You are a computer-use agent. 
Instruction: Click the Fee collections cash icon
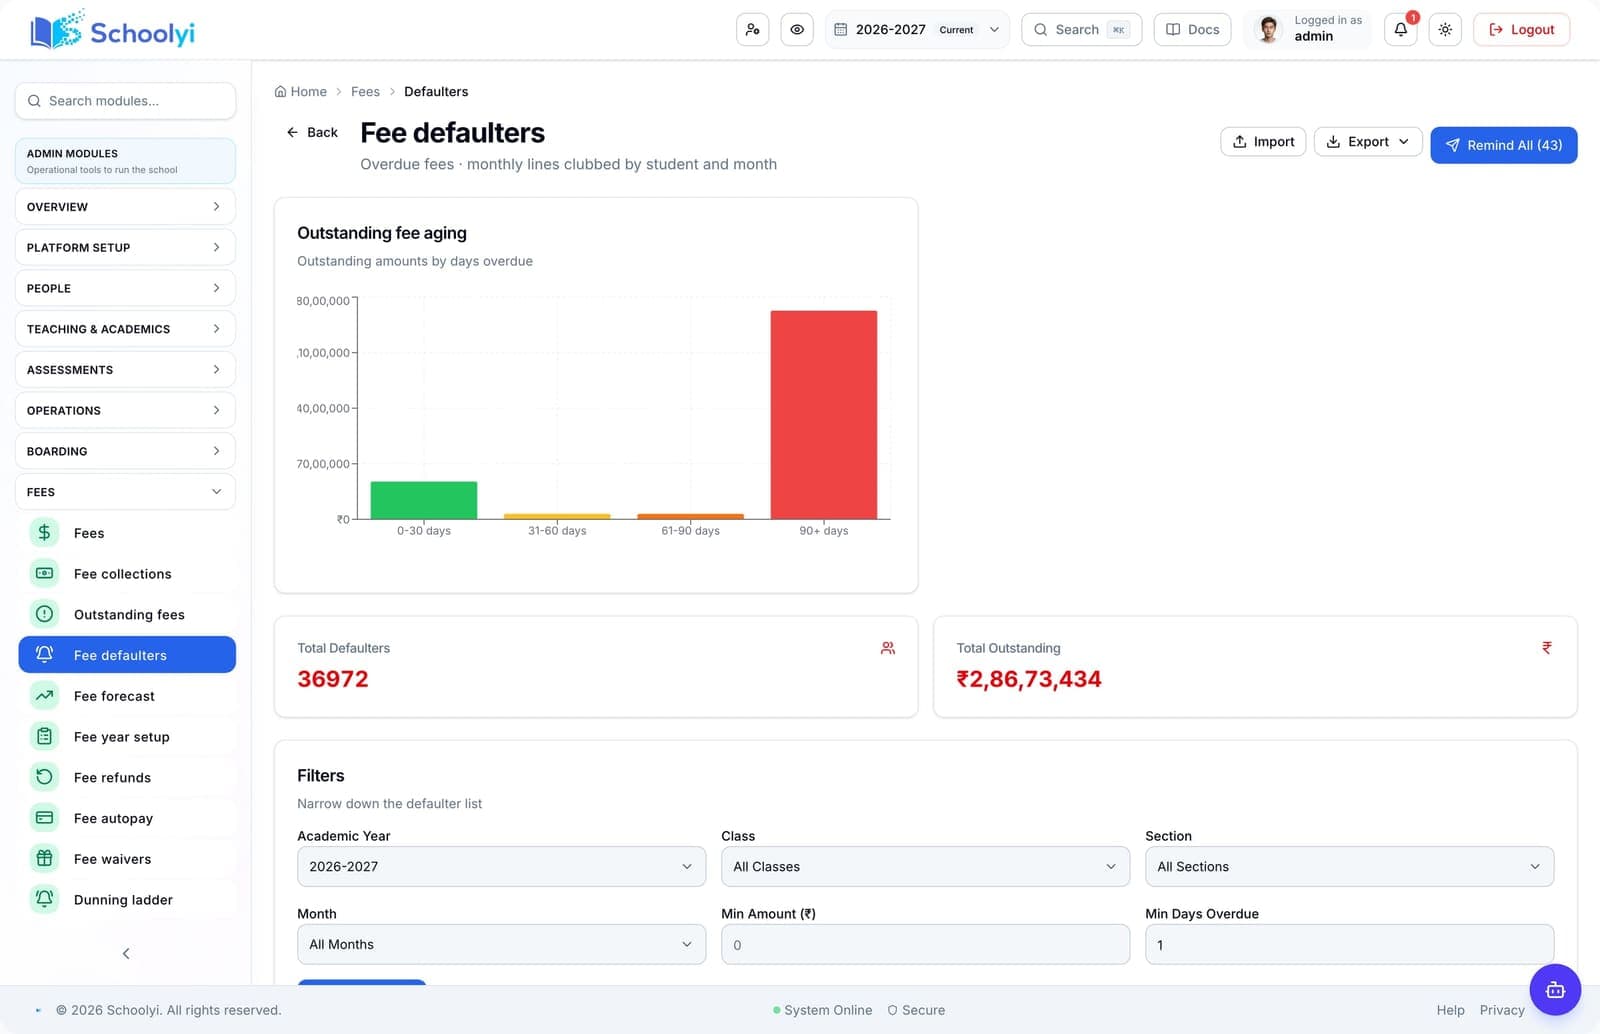44,573
